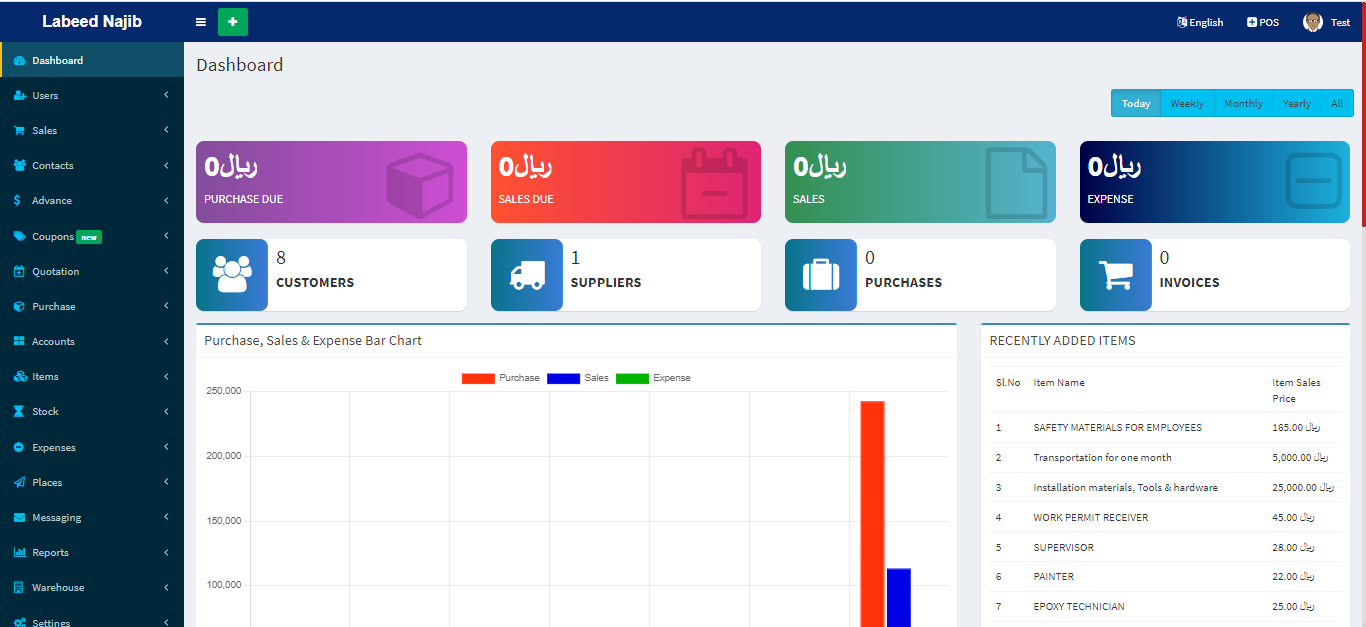Click the Customers people icon tile
1366x627 pixels.
coord(232,275)
